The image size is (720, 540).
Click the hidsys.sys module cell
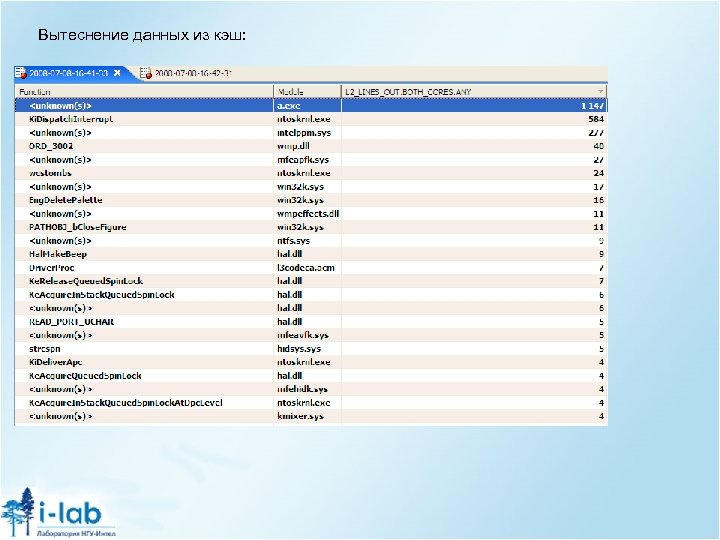pos(307,349)
